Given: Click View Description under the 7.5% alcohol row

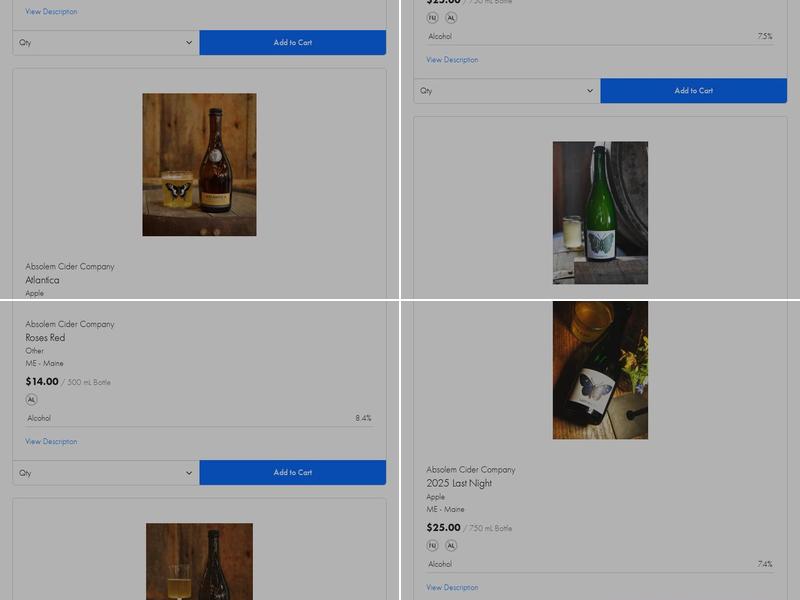Looking at the screenshot, I should pos(452,60).
